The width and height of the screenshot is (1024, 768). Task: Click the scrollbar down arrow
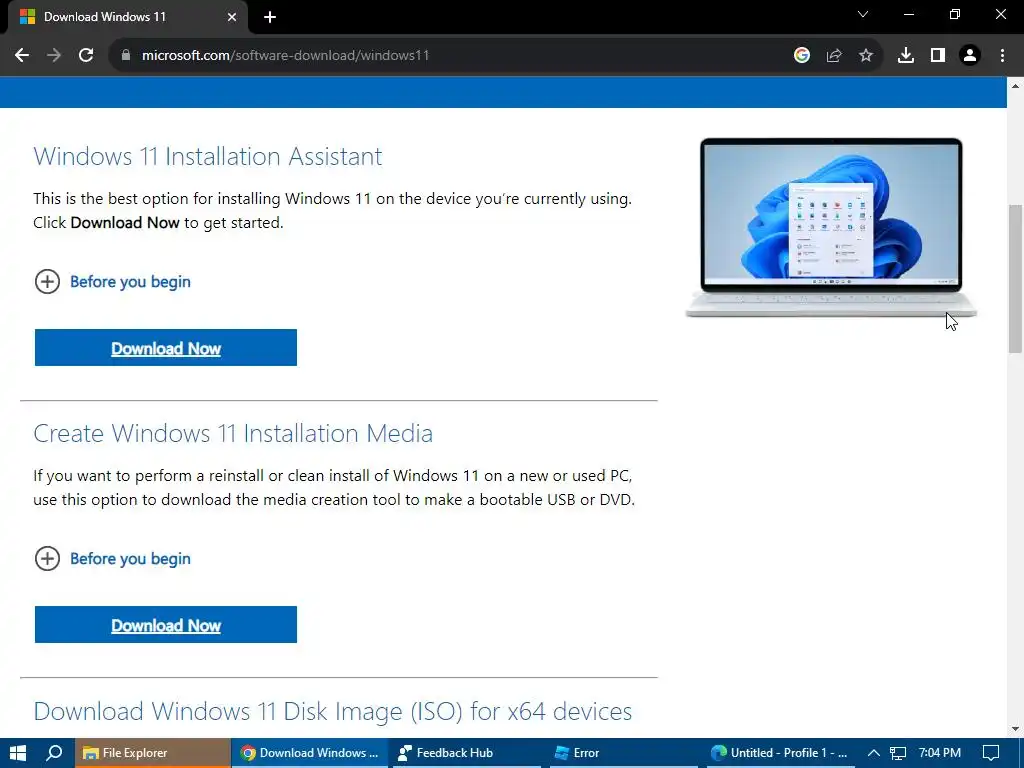(x=1015, y=729)
